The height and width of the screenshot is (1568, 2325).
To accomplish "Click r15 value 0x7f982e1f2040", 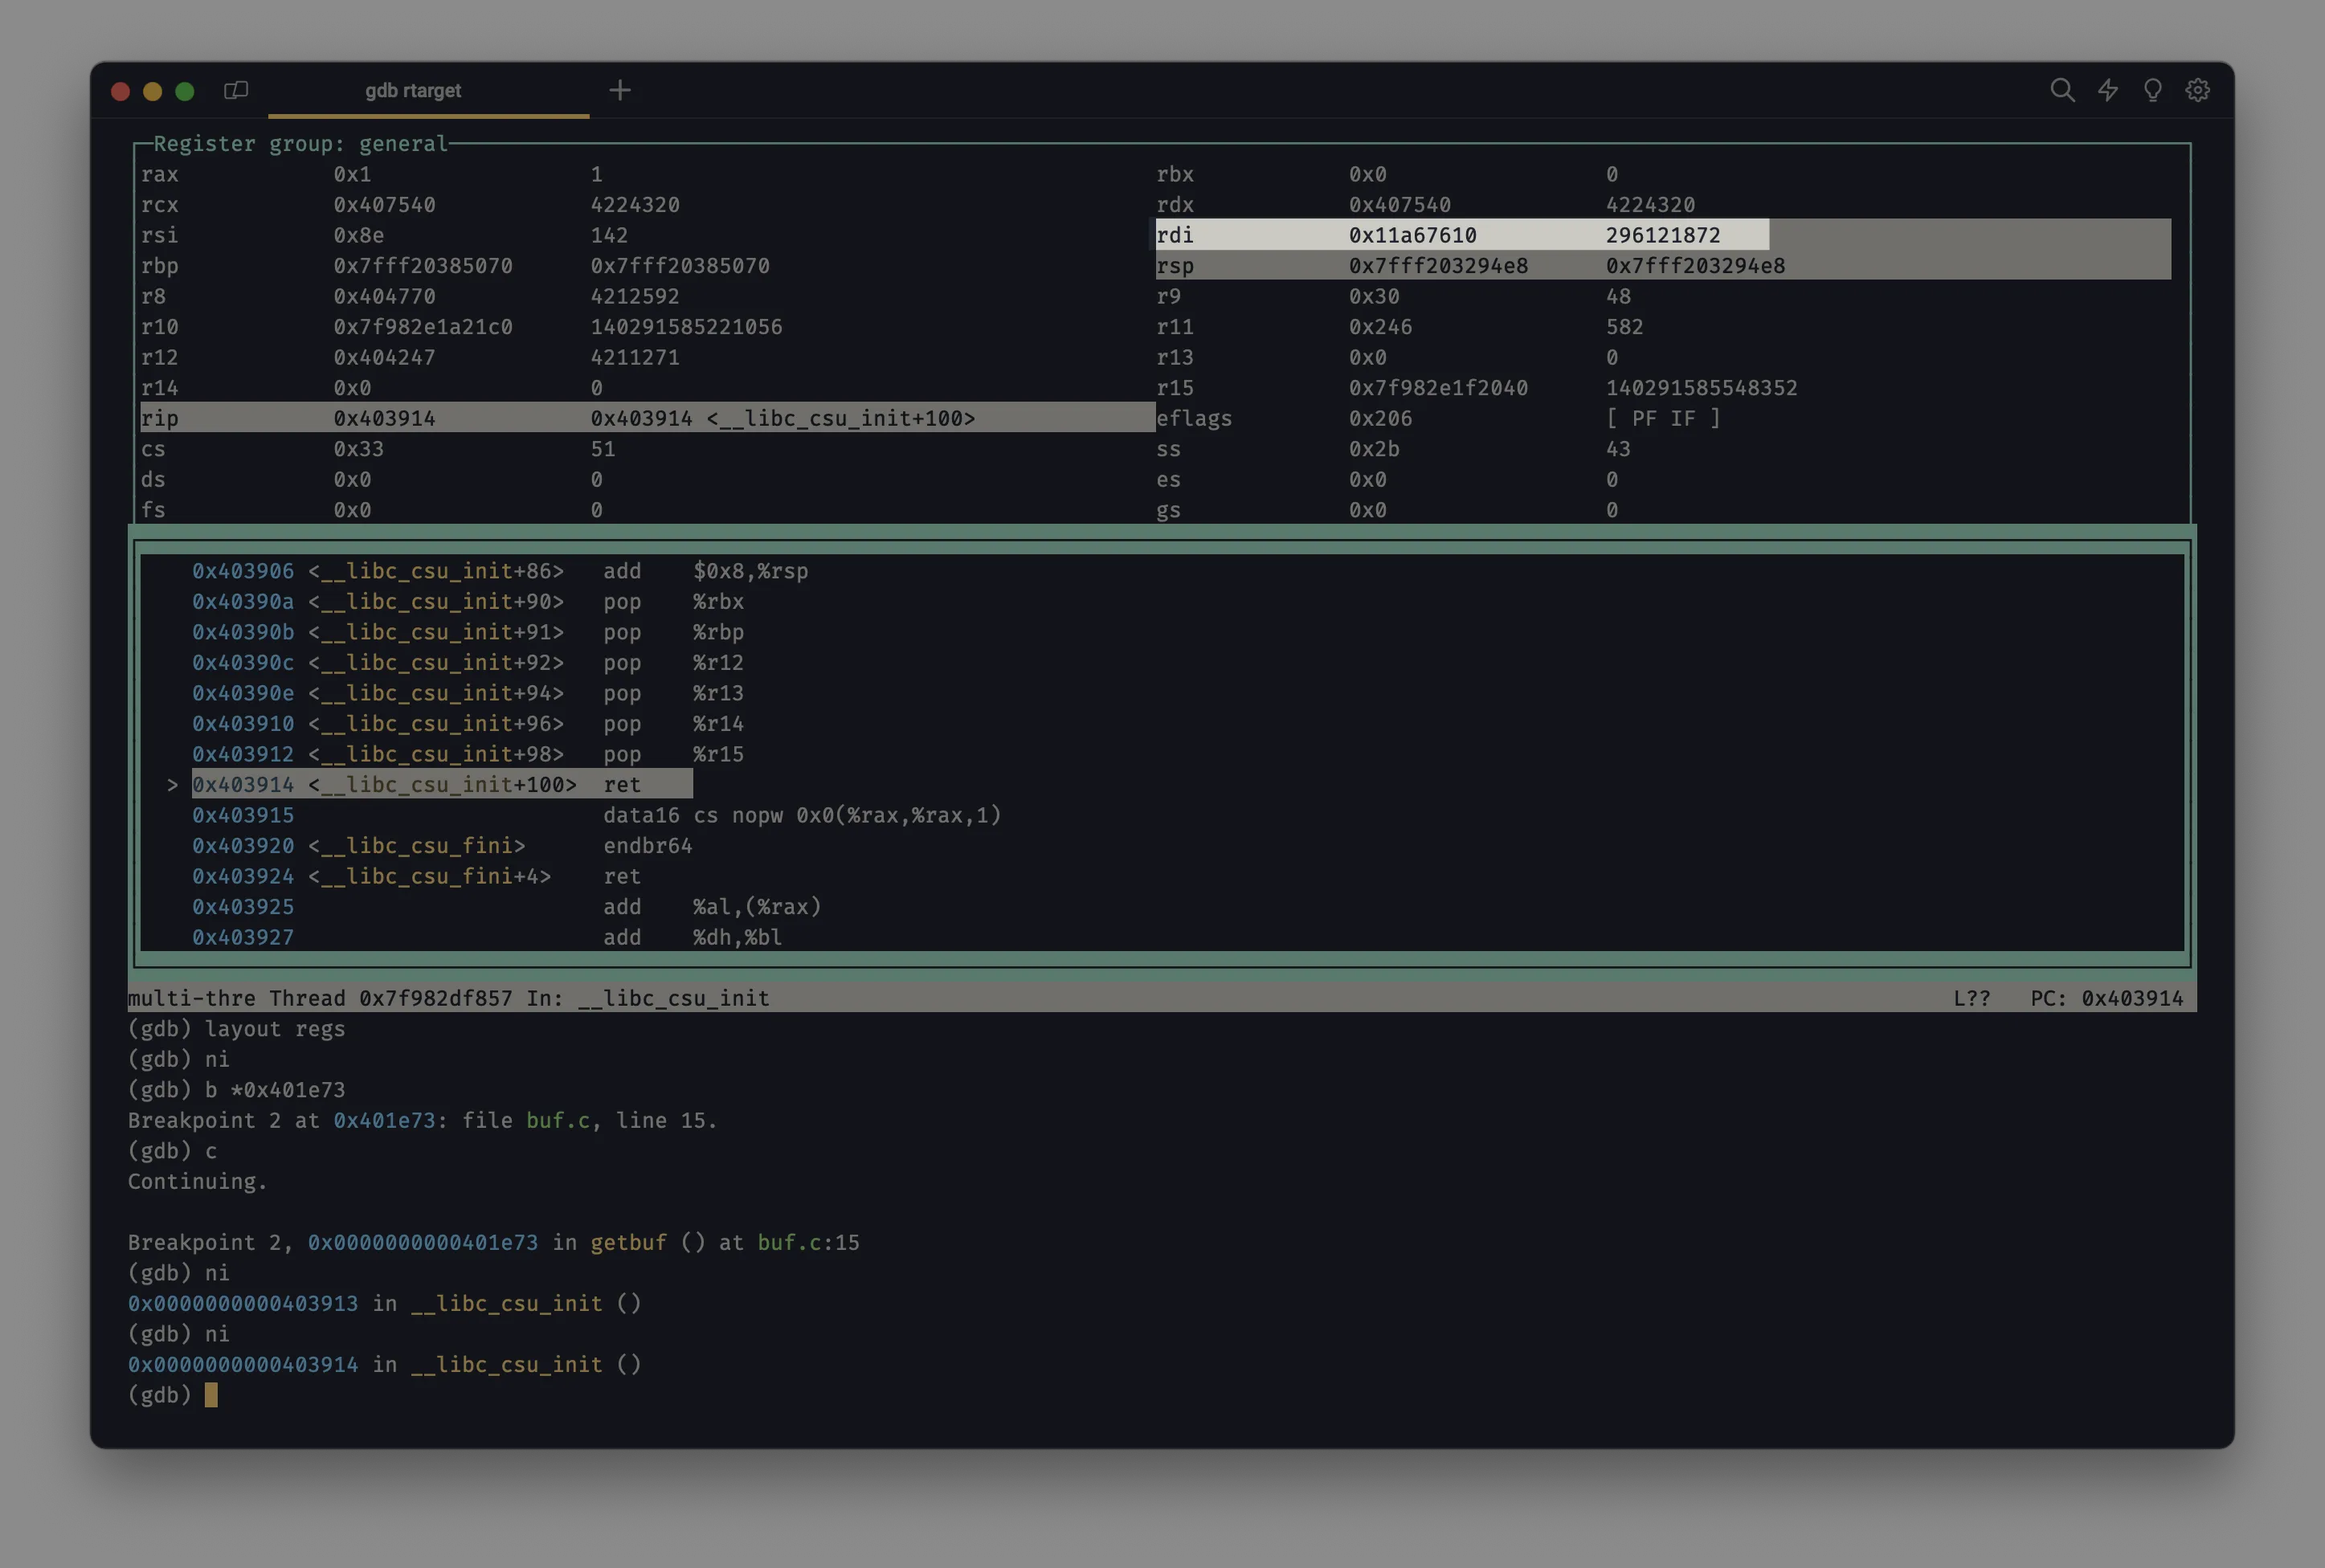I will [1438, 388].
